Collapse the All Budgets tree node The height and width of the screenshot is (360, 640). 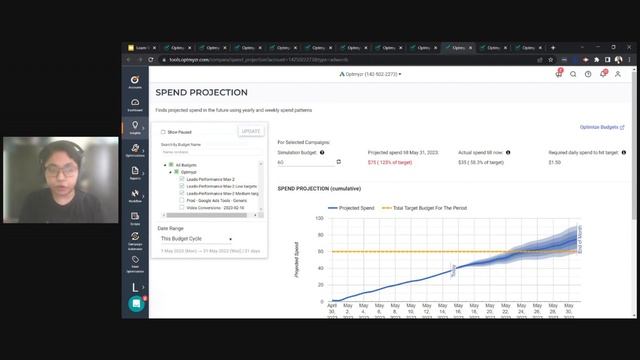tap(165, 165)
